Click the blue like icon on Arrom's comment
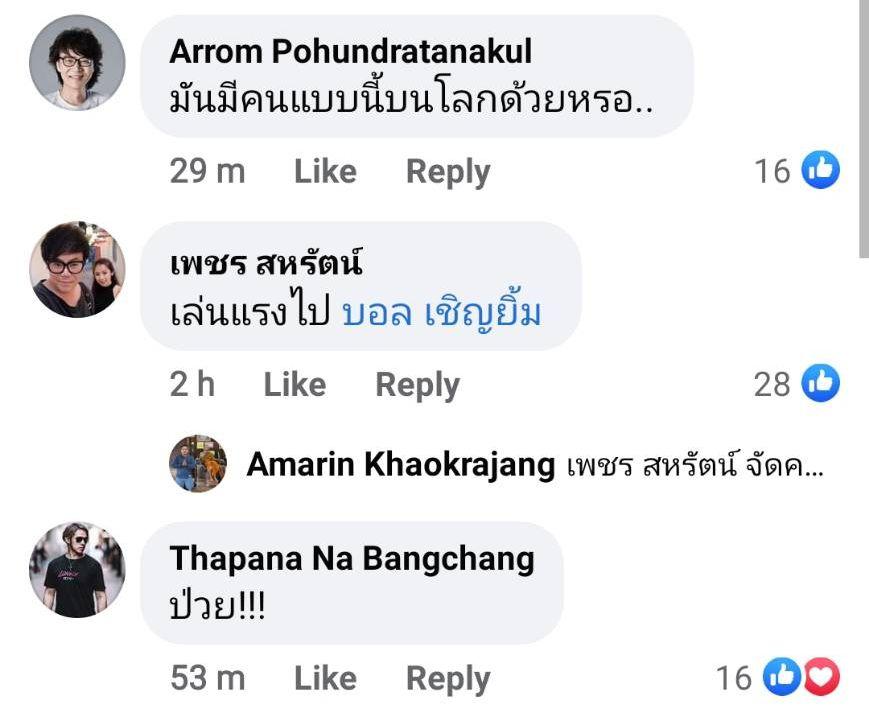The height and width of the screenshot is (718, 869). [x=822, y=171]
